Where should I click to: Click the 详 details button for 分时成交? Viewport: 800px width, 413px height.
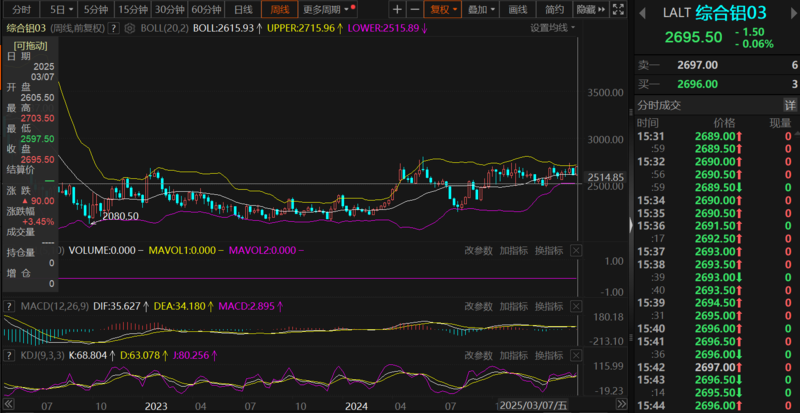click(x=790, y=105)
